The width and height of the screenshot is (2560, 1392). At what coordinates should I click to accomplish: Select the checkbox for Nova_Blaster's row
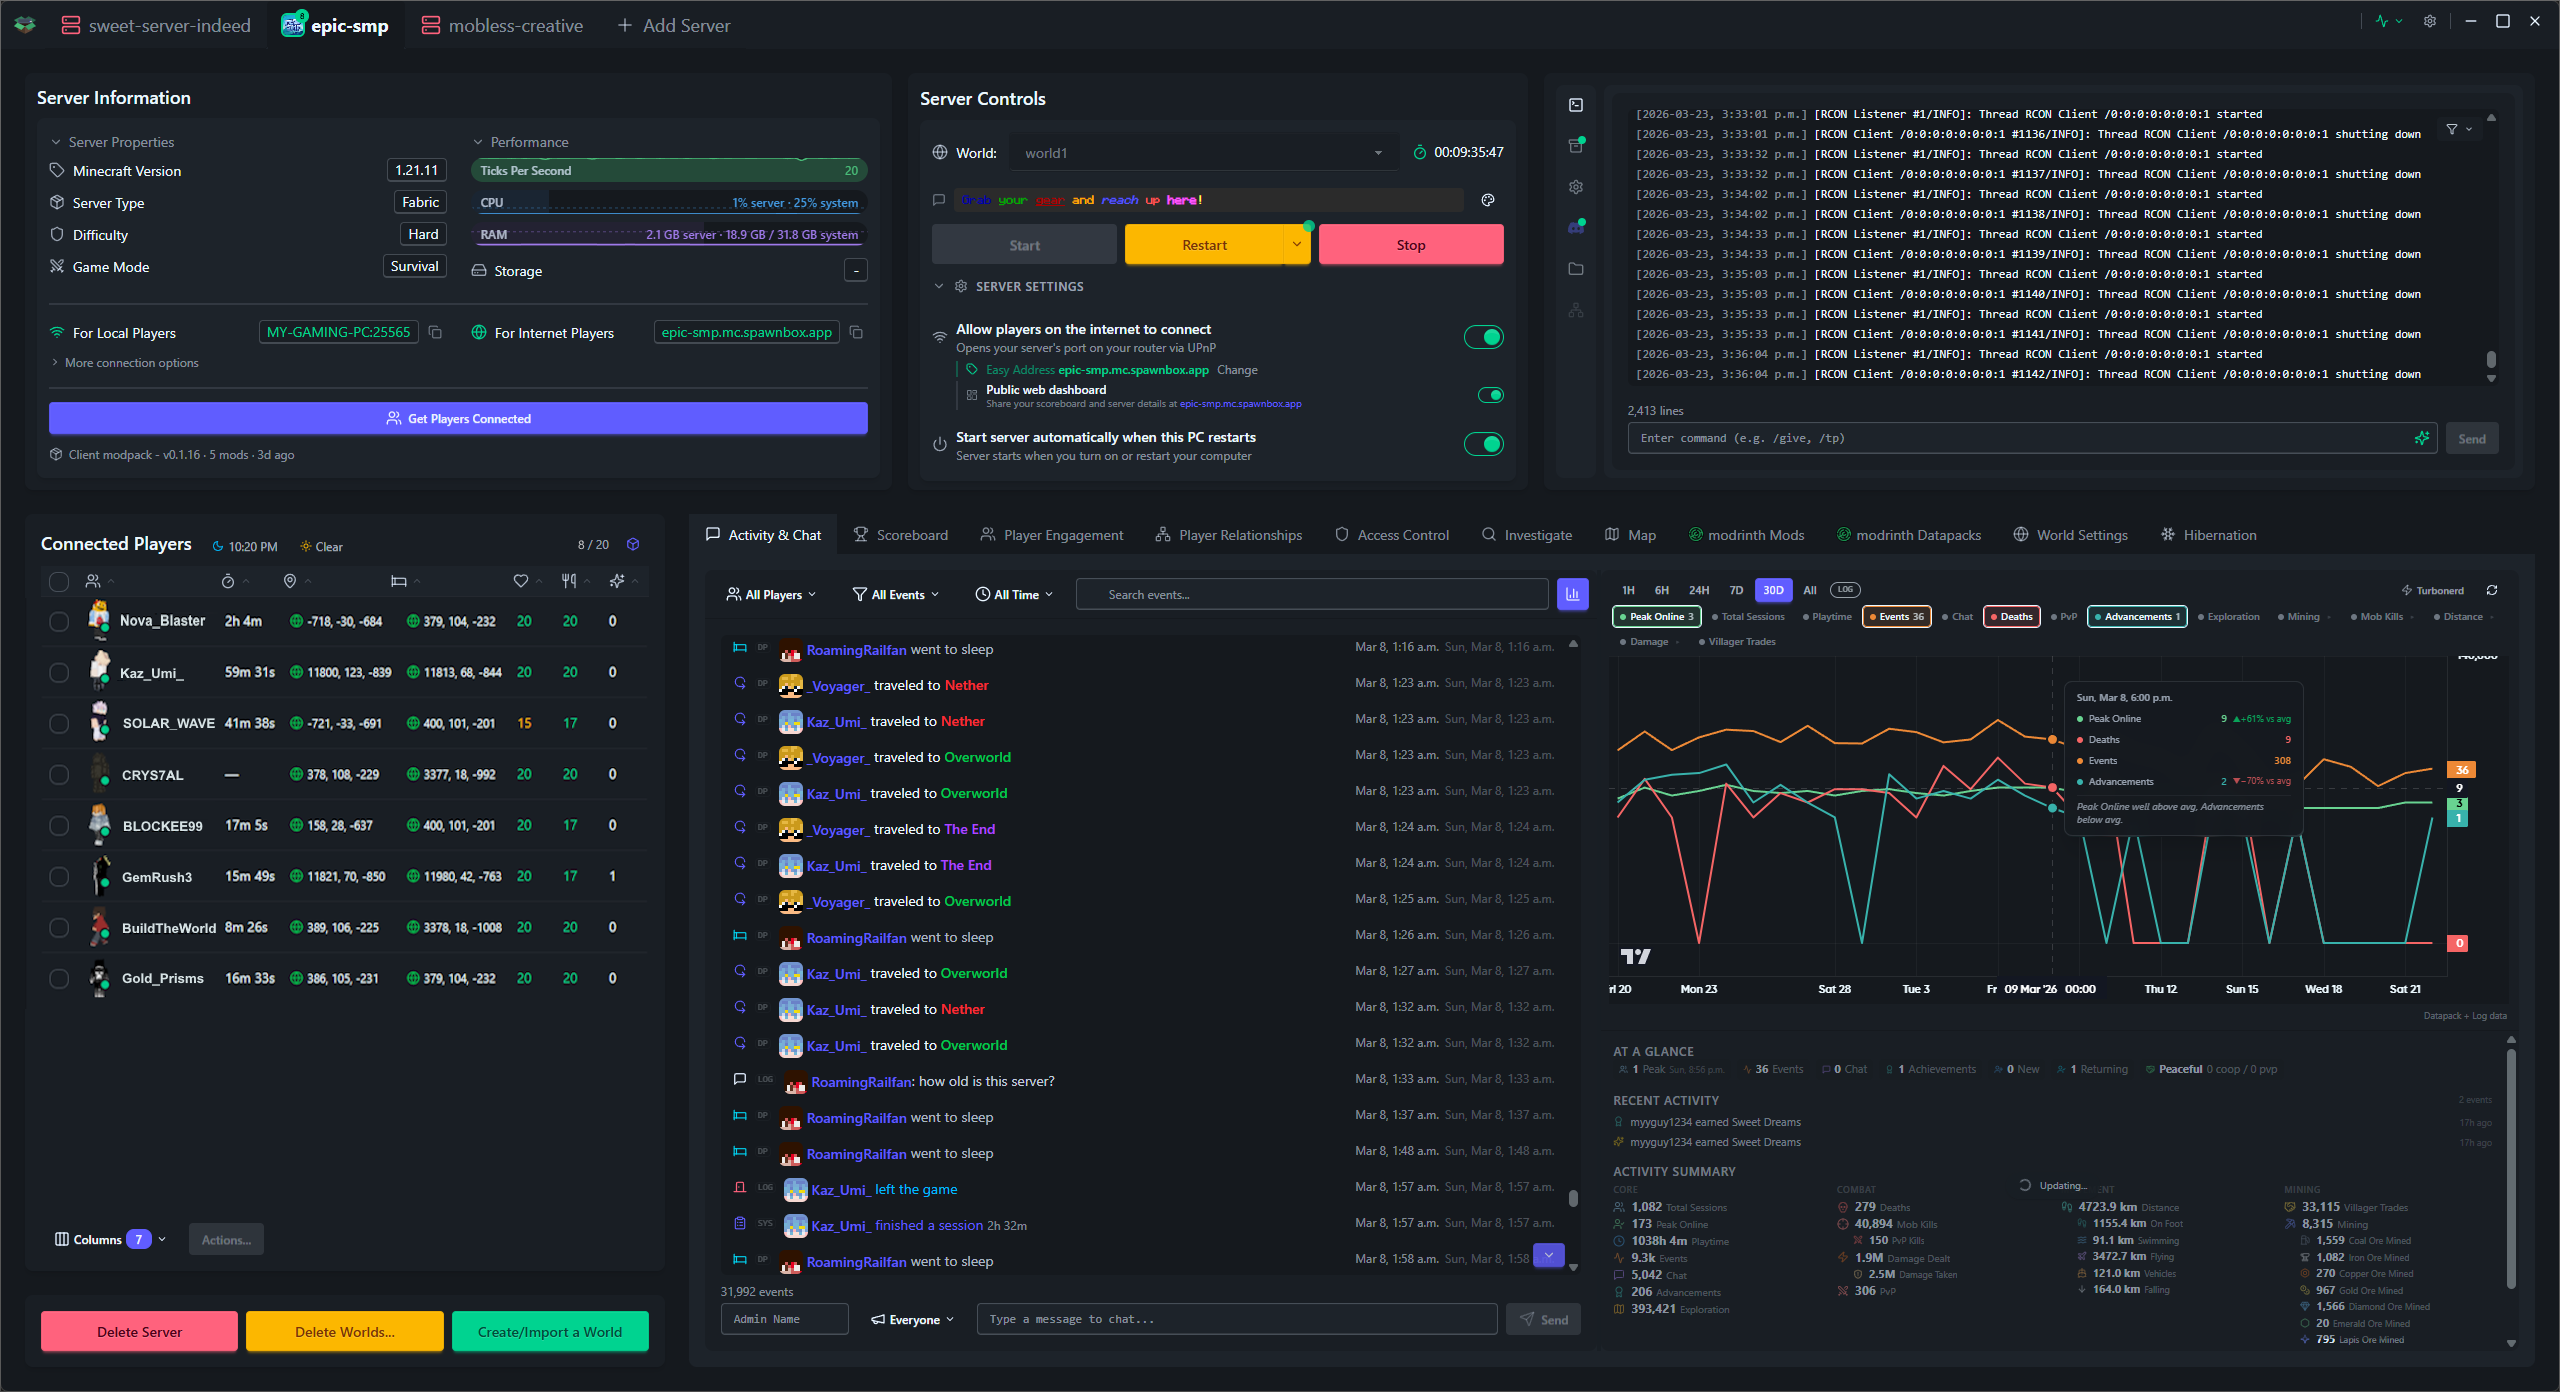point(58,620)
